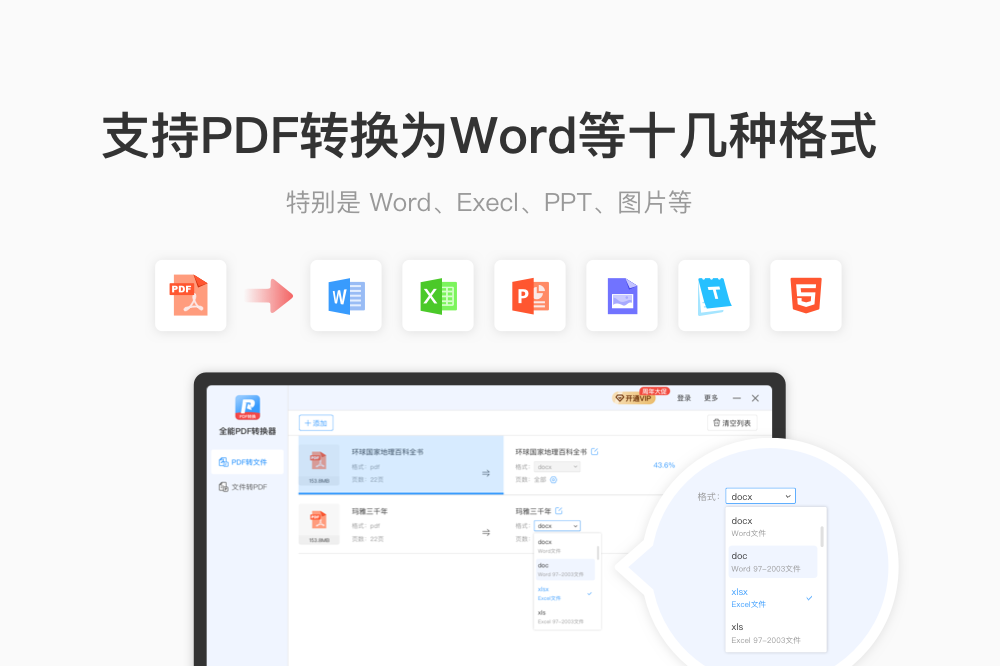Click the PDF file icon tile
The image size is (1000, 666).
[191, 295]
